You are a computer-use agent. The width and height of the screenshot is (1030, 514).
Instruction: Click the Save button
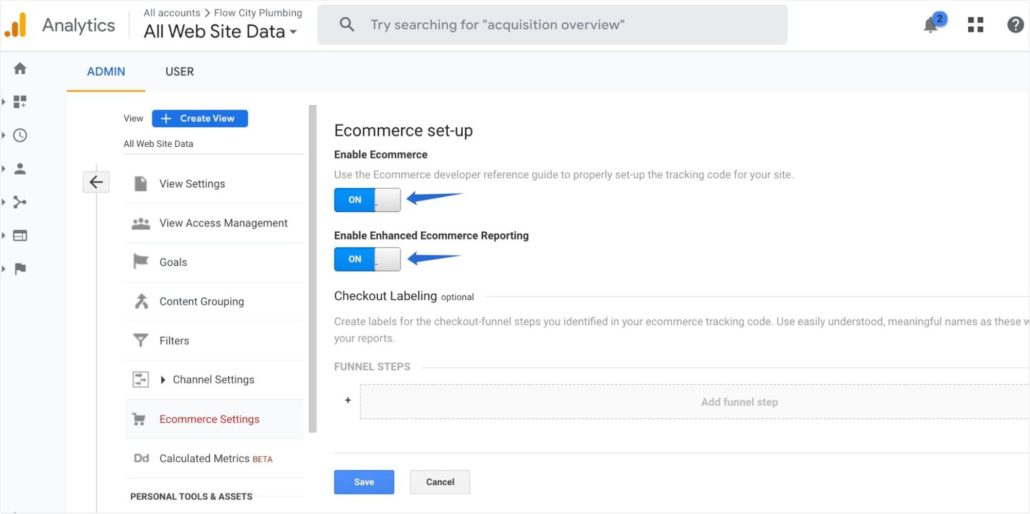[364, 482]
